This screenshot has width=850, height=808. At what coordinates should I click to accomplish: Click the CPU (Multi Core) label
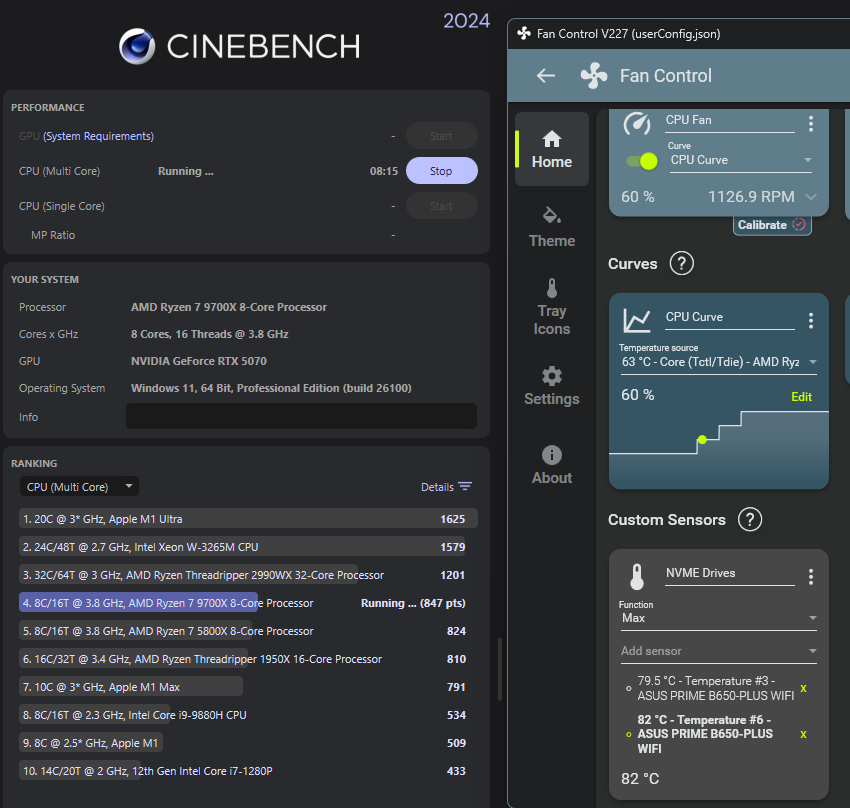click(60, 171)
